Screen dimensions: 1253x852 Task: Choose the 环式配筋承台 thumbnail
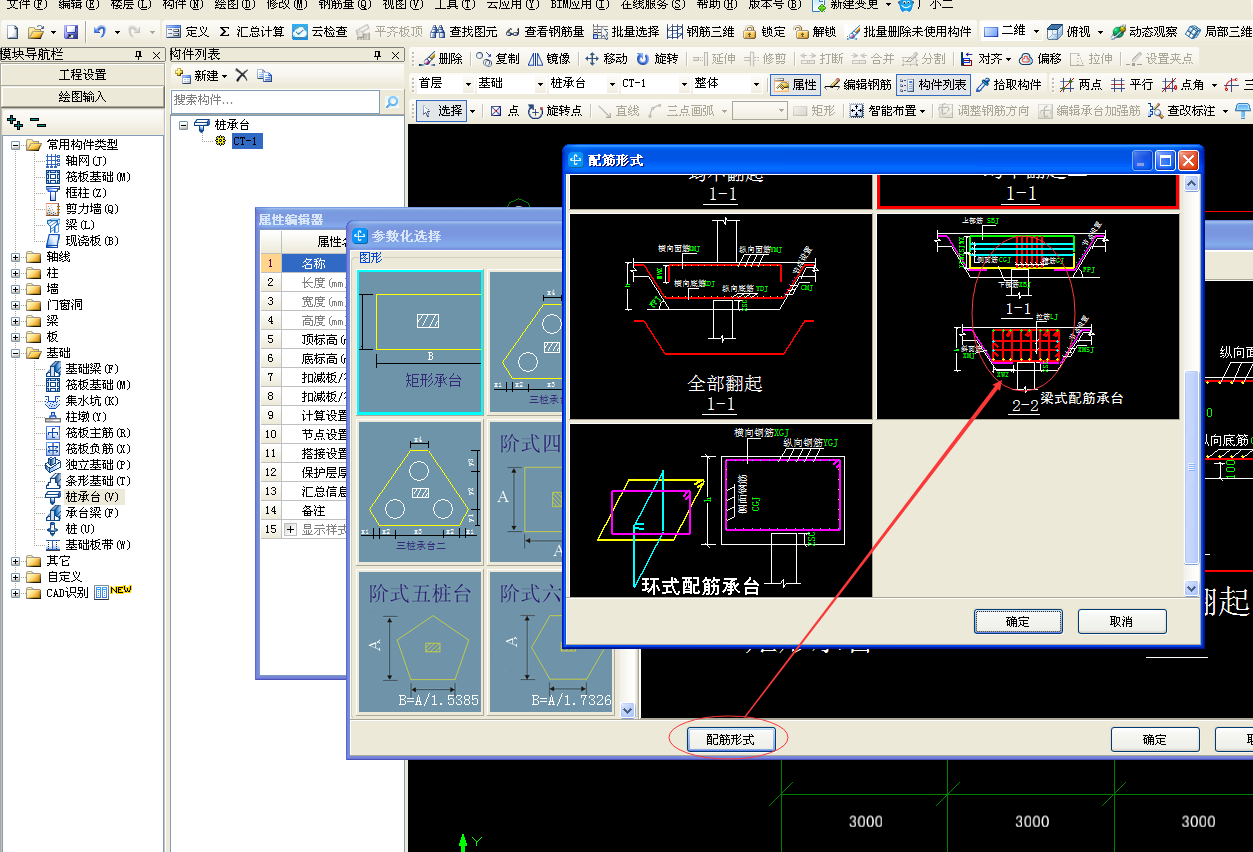pyautogui.click(x=720, y=510)
